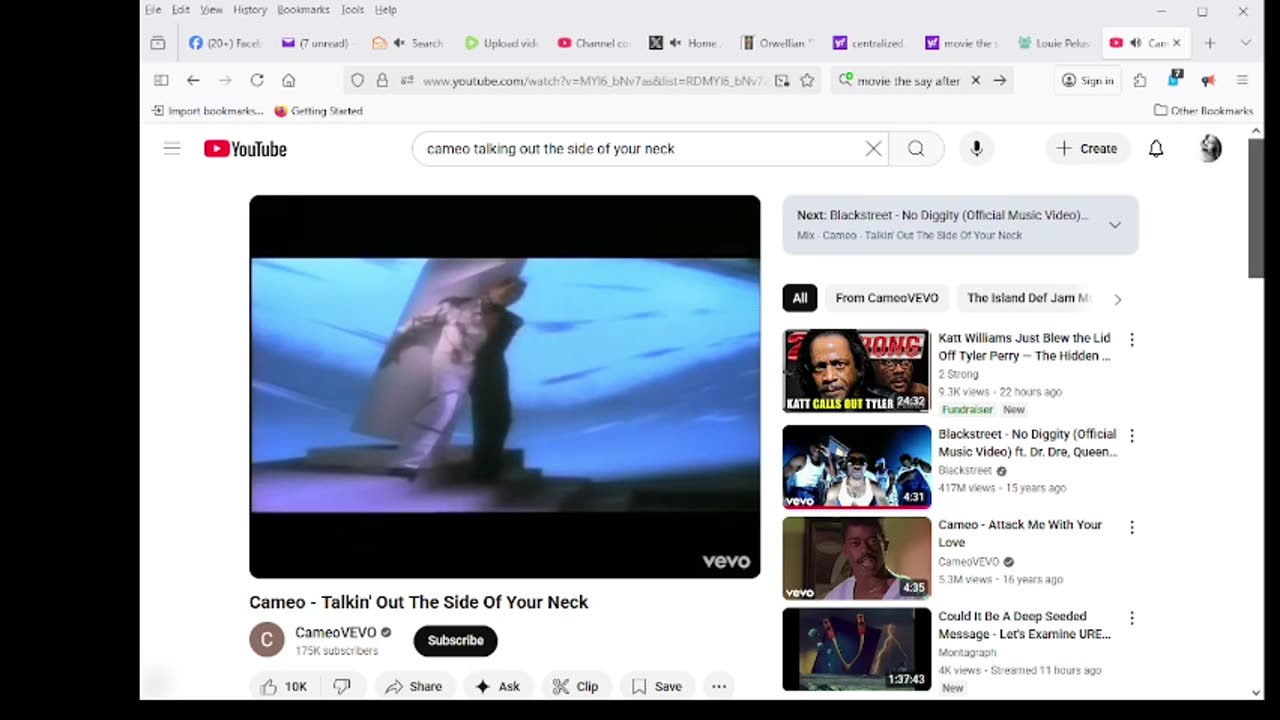The width and height of the screenshot is (1280, 720).
Task: Toggle the Firefox sidebar button
Action: click(x=161, y=80)
